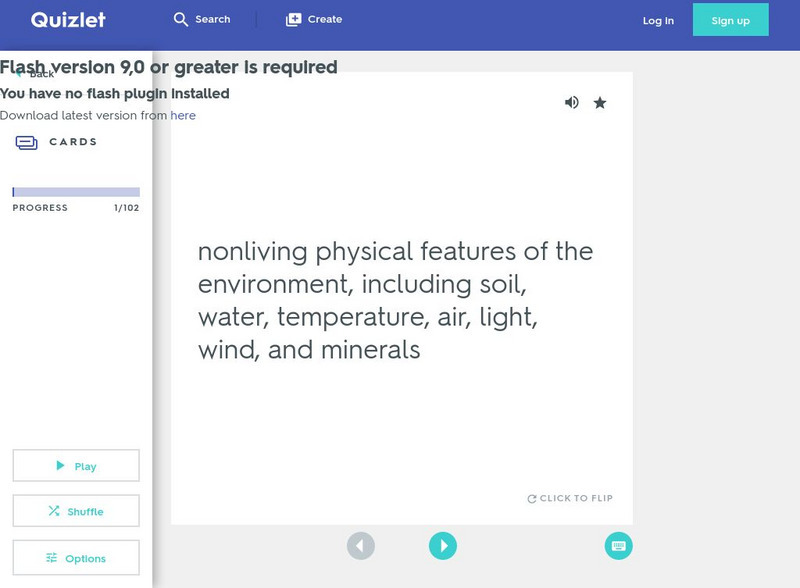Click the Cards mode icon in the sidebar
The height and width of the screenshot is (588, 800).
[x=27, y=141]
